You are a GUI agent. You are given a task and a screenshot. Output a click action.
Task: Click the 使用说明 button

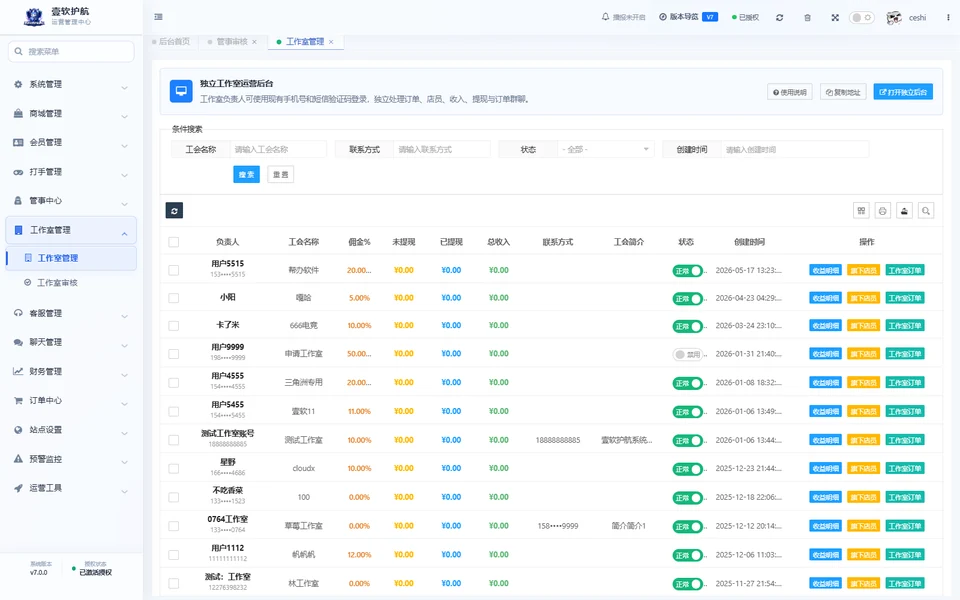(790, 92)
